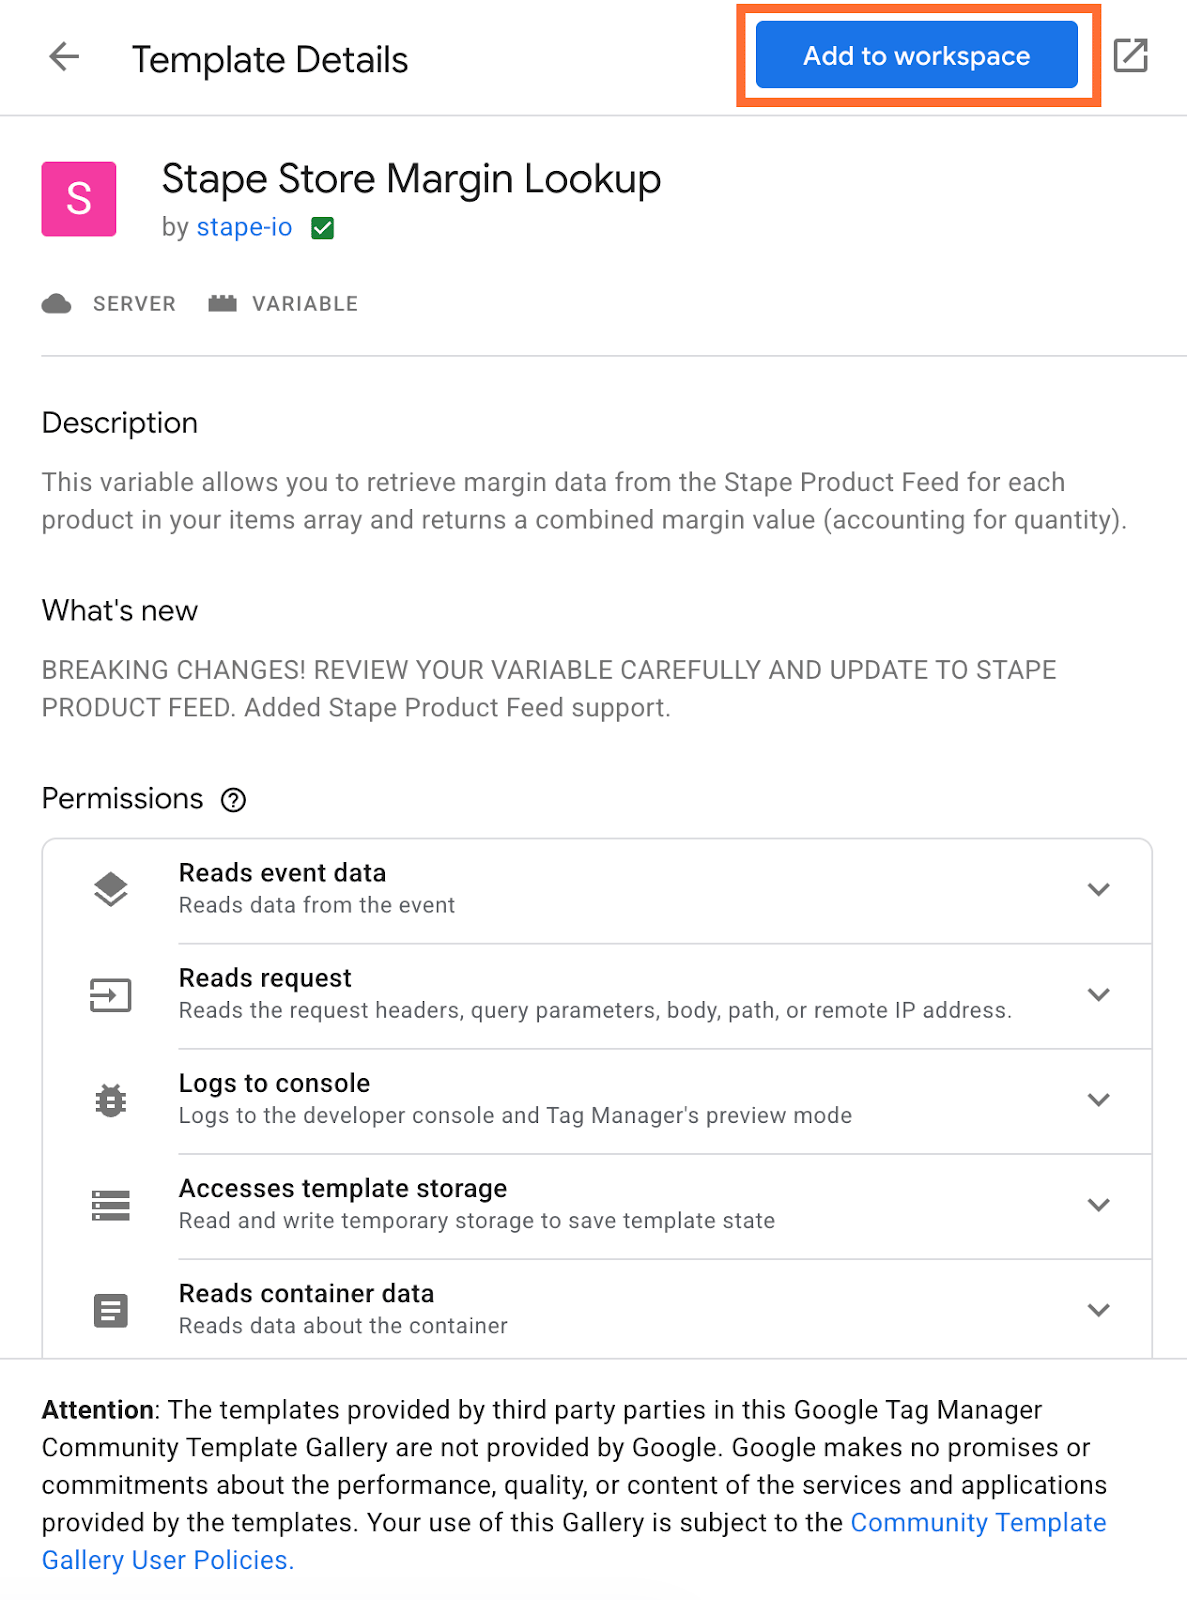The width and height of the screenshot is (1187, 1600).
Task: Expand the Reads request permission
Action: pyautogui.click(x=1099, y=994)
